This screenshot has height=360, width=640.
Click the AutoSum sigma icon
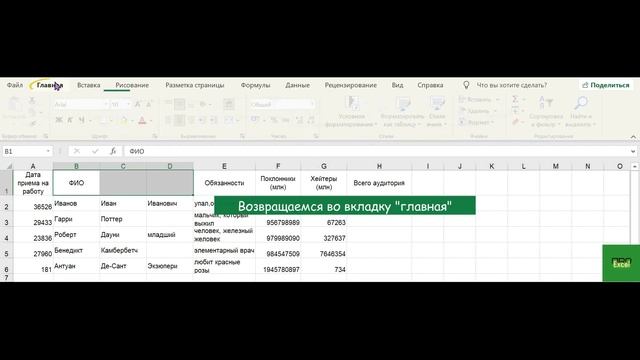pos(516,99)
